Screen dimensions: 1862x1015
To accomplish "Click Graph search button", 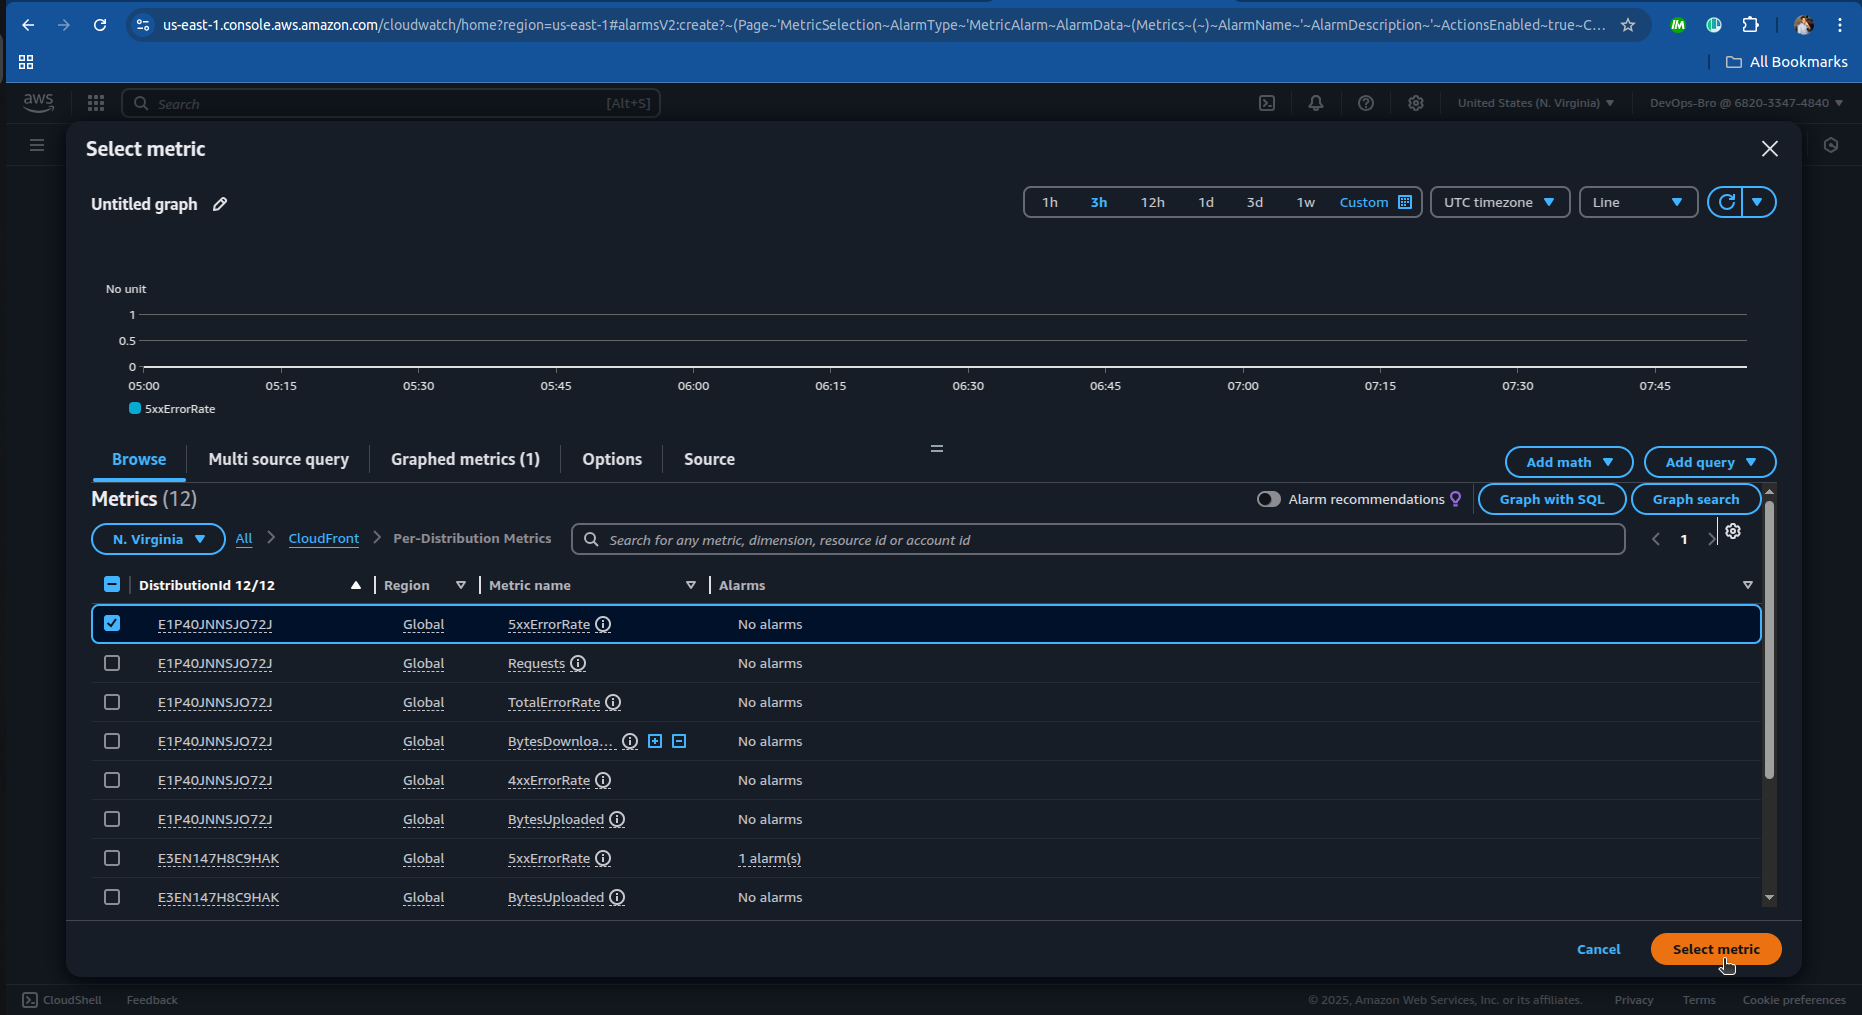I will click(x=1696, y=499).
